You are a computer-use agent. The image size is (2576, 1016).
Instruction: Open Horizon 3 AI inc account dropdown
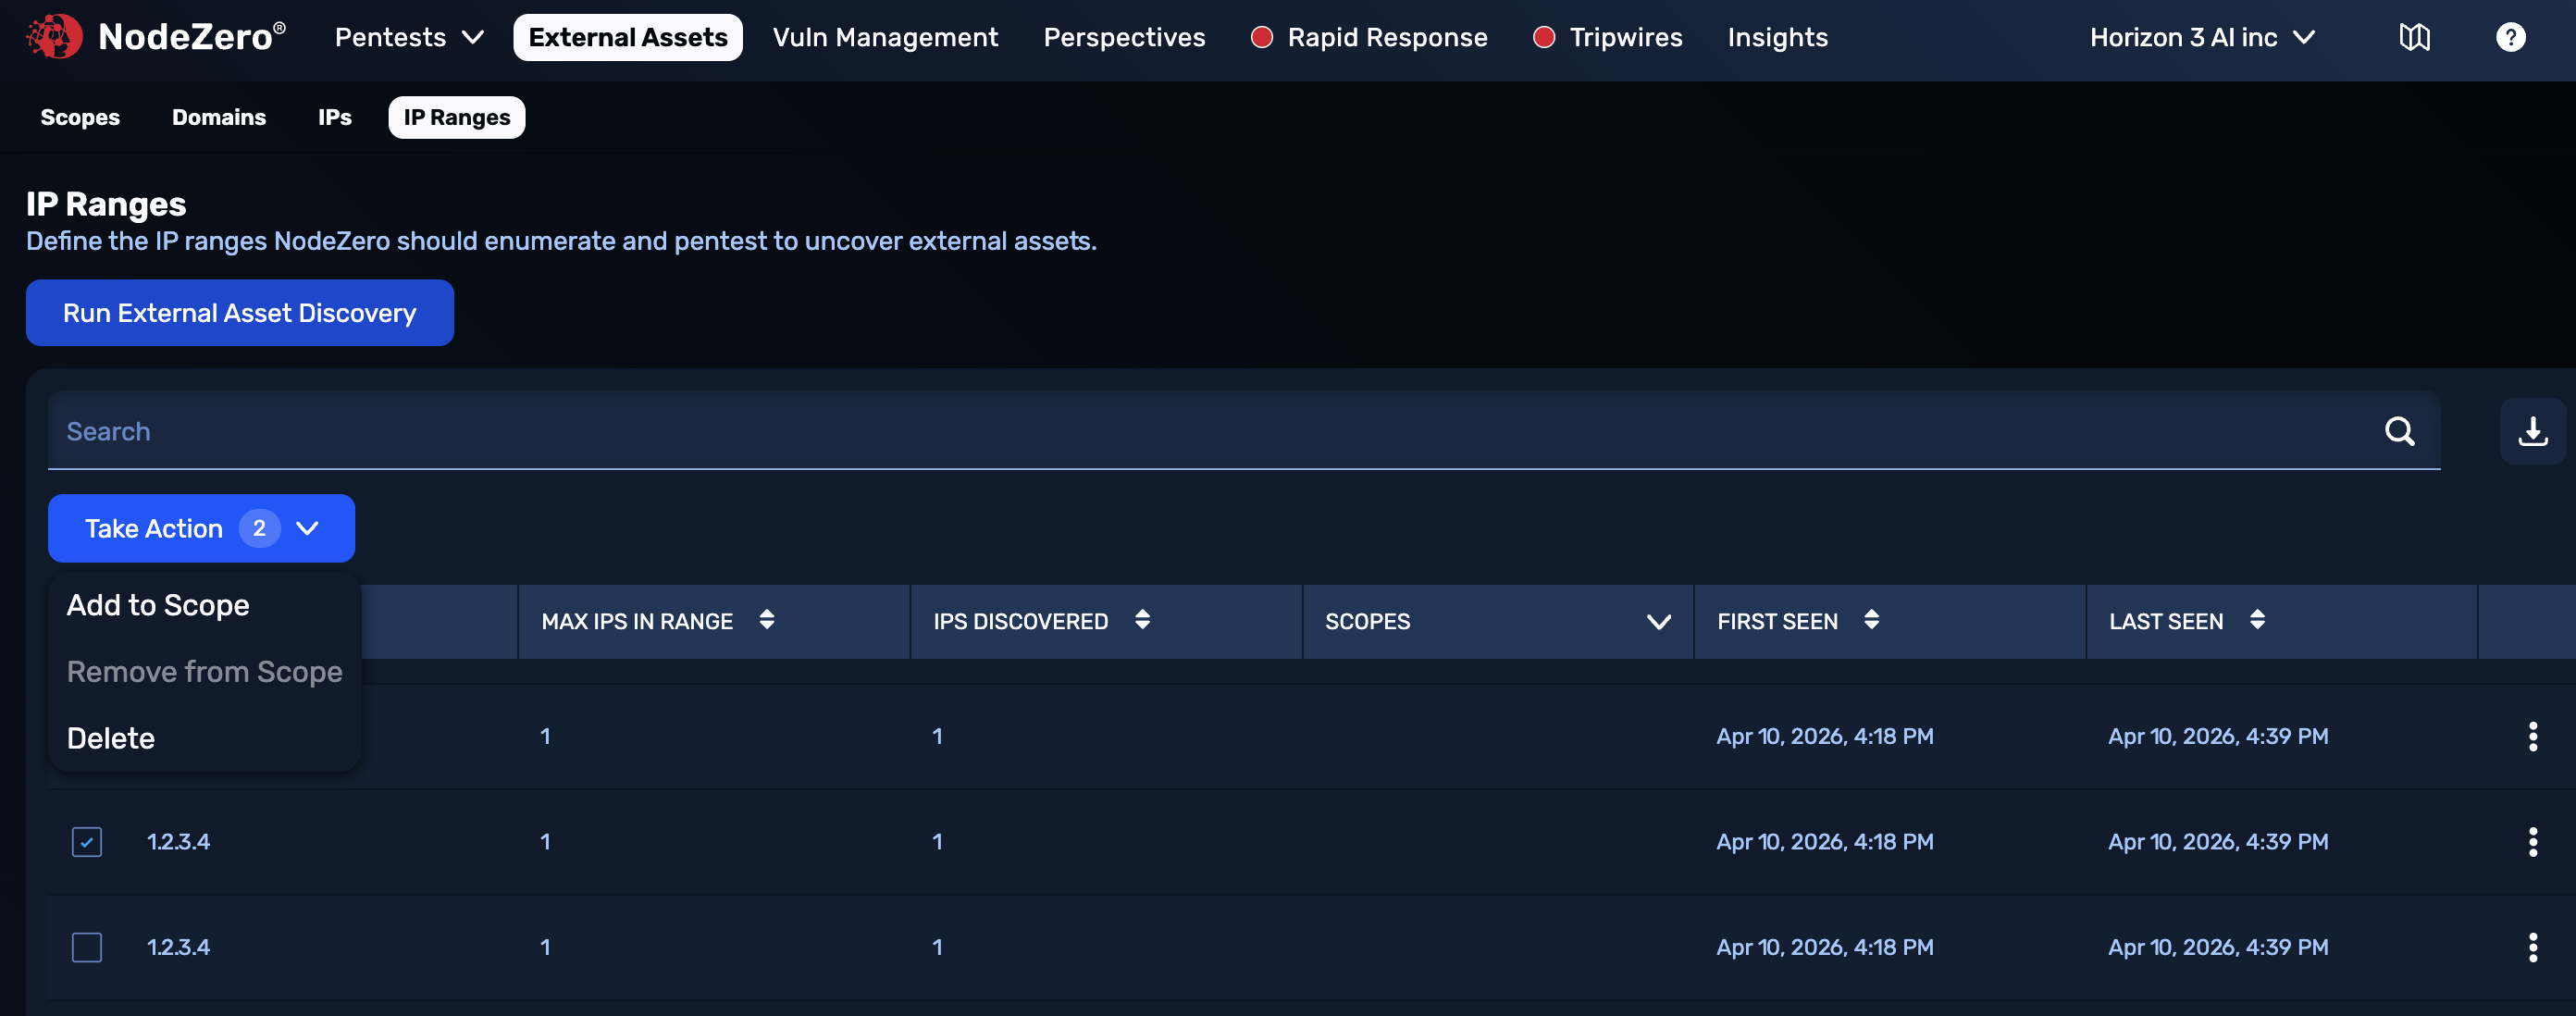pyautogui.click(x=2202, y=37)
